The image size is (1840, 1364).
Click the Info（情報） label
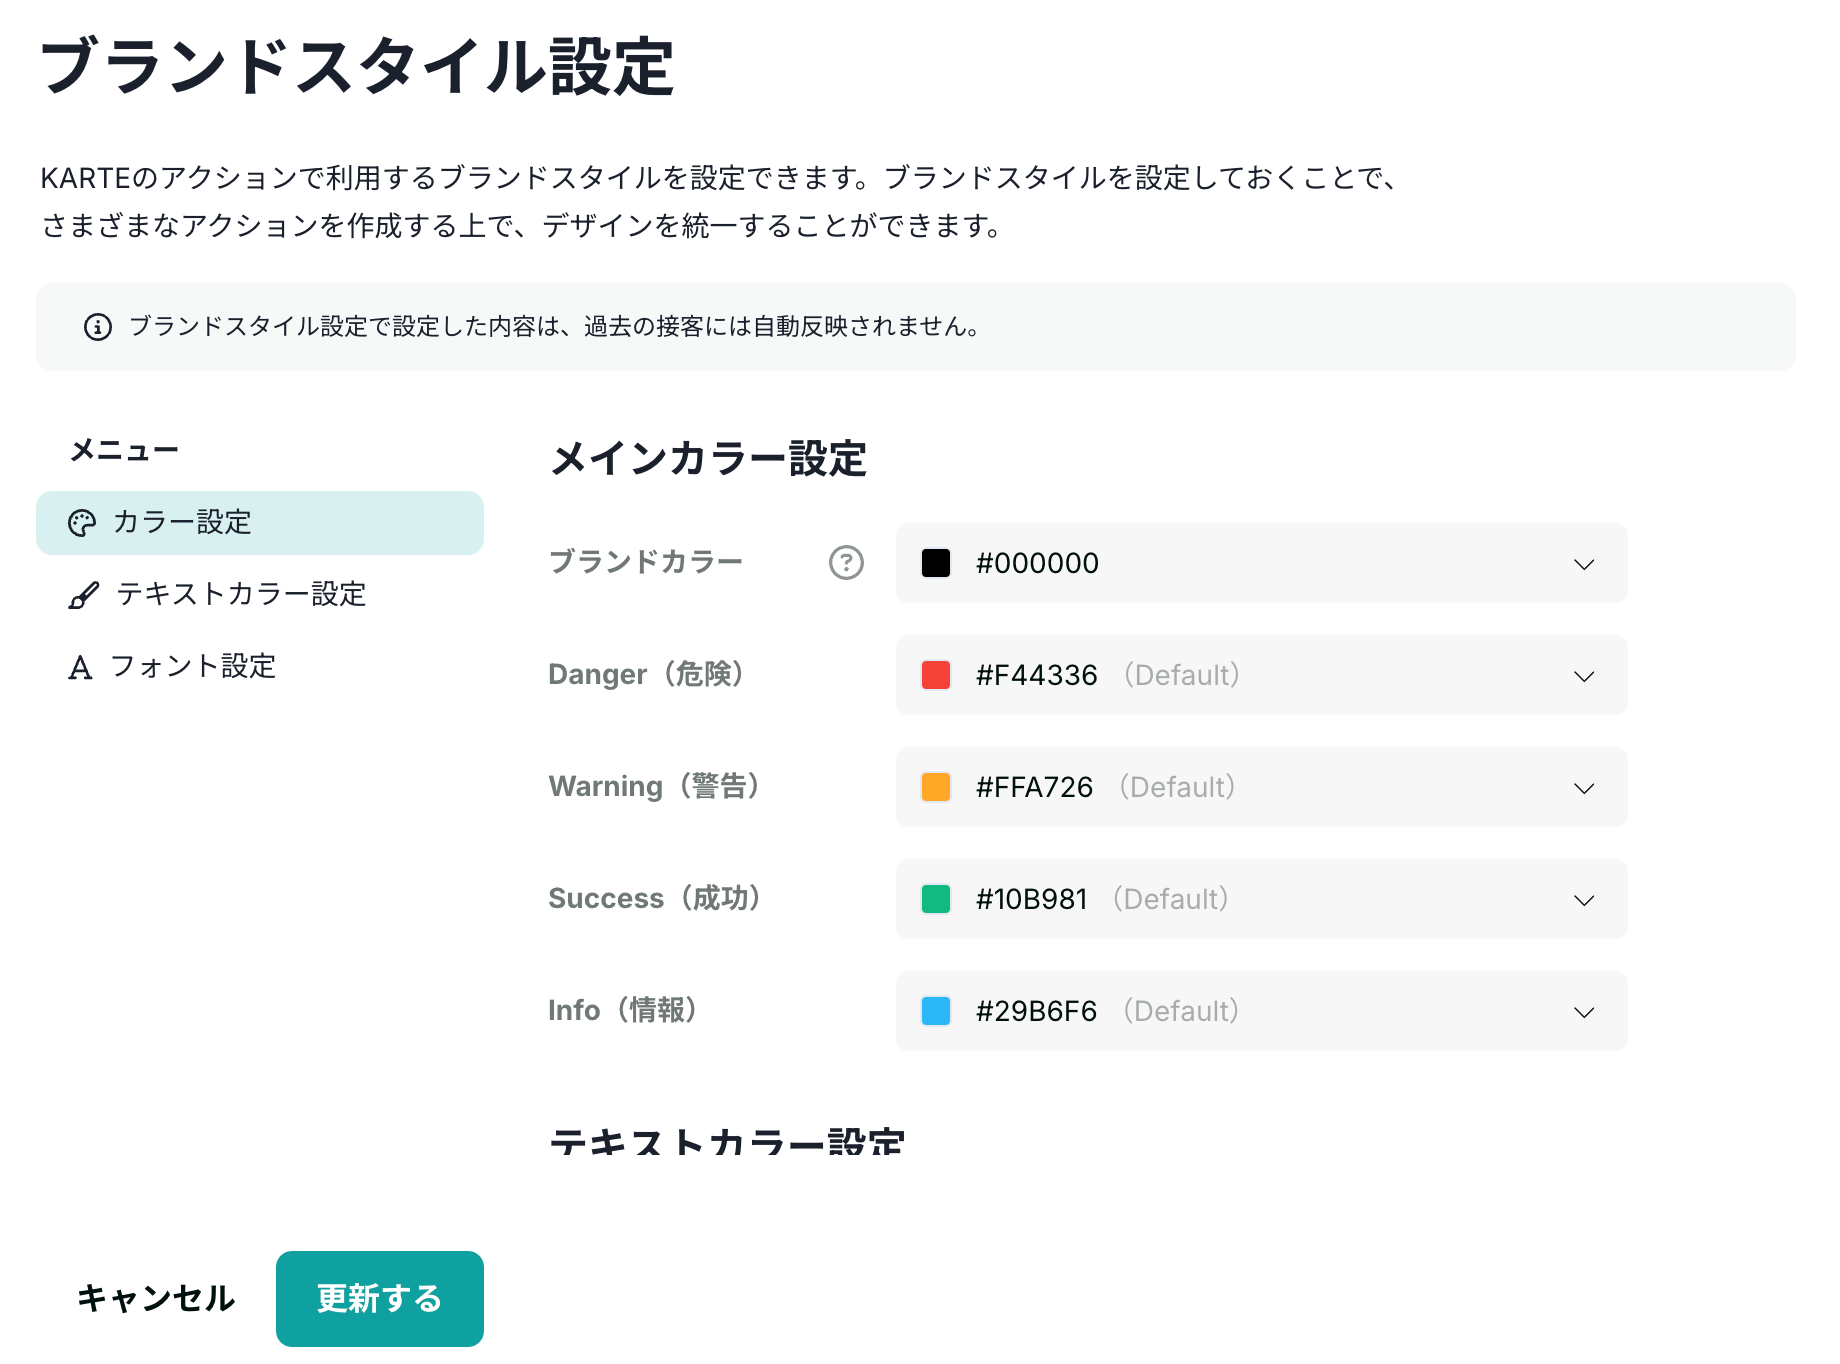[623, 1010]
